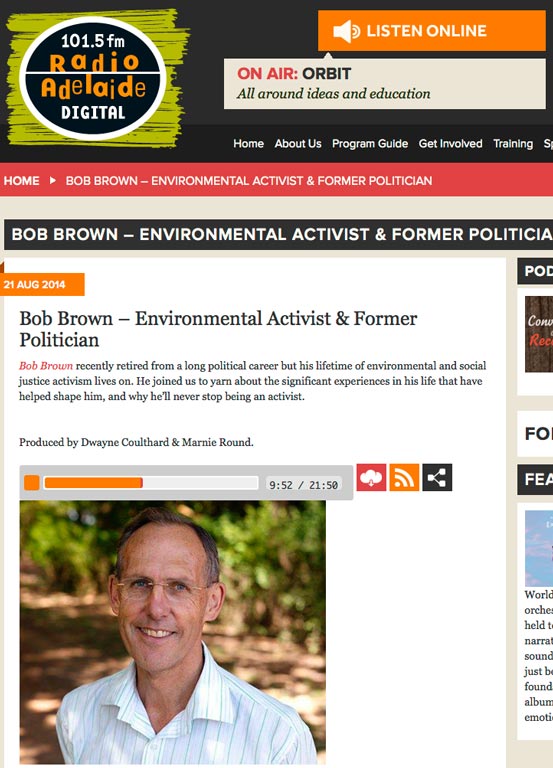Viewport: 553px width, 768px height.
Task: Click the Radio Adelaide Digital logo
Action: [93, 78]
